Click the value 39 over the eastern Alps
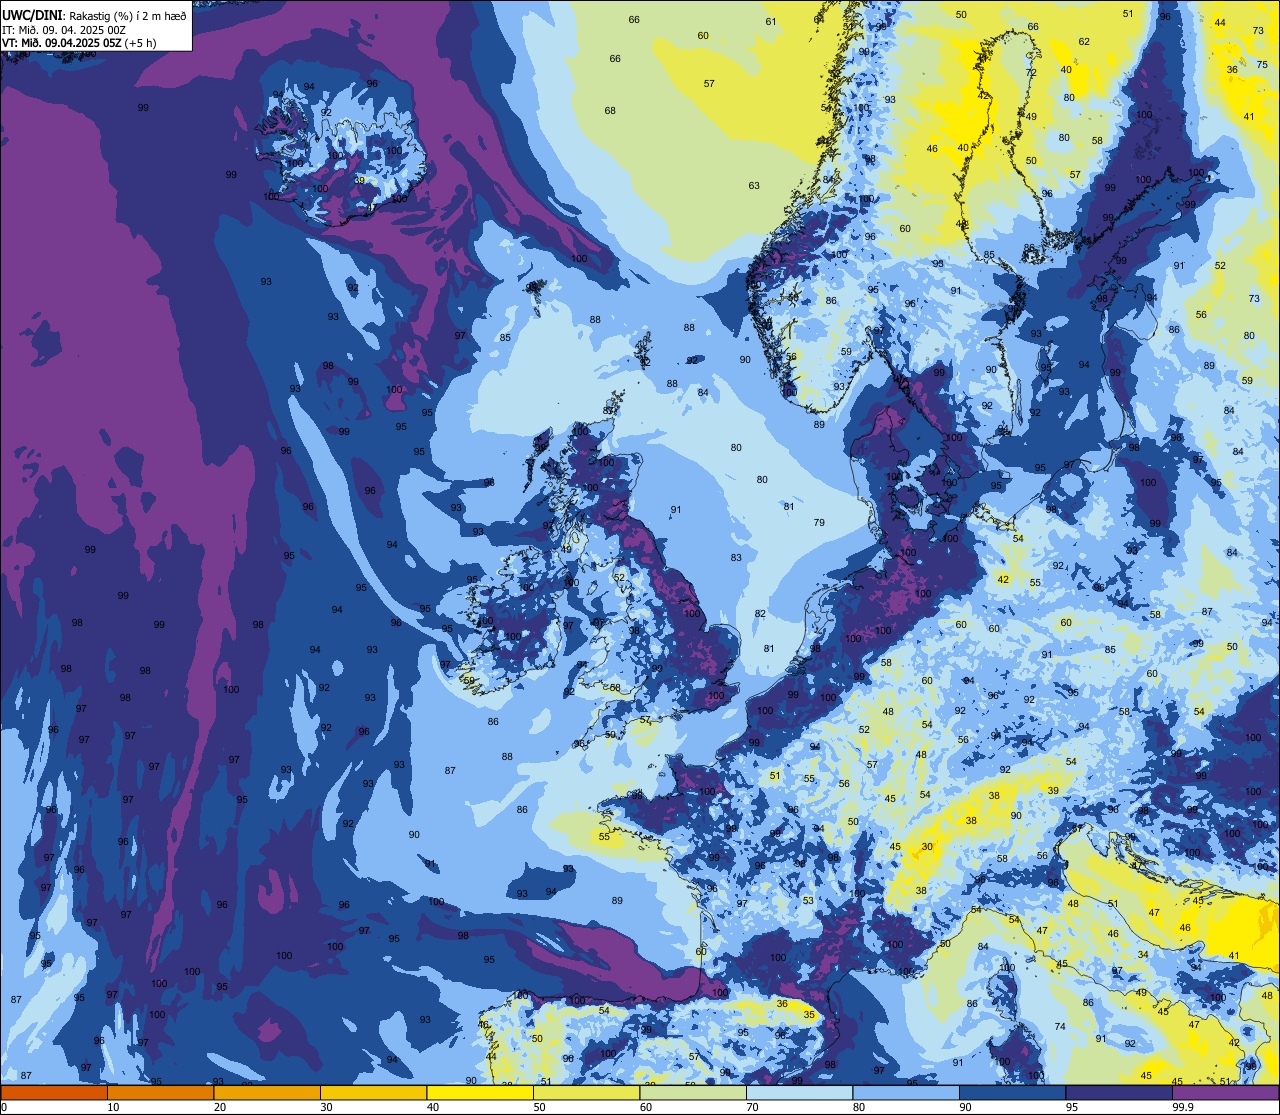The width and height of the screenshot is (1280, 1115). tap(1053, 790)
